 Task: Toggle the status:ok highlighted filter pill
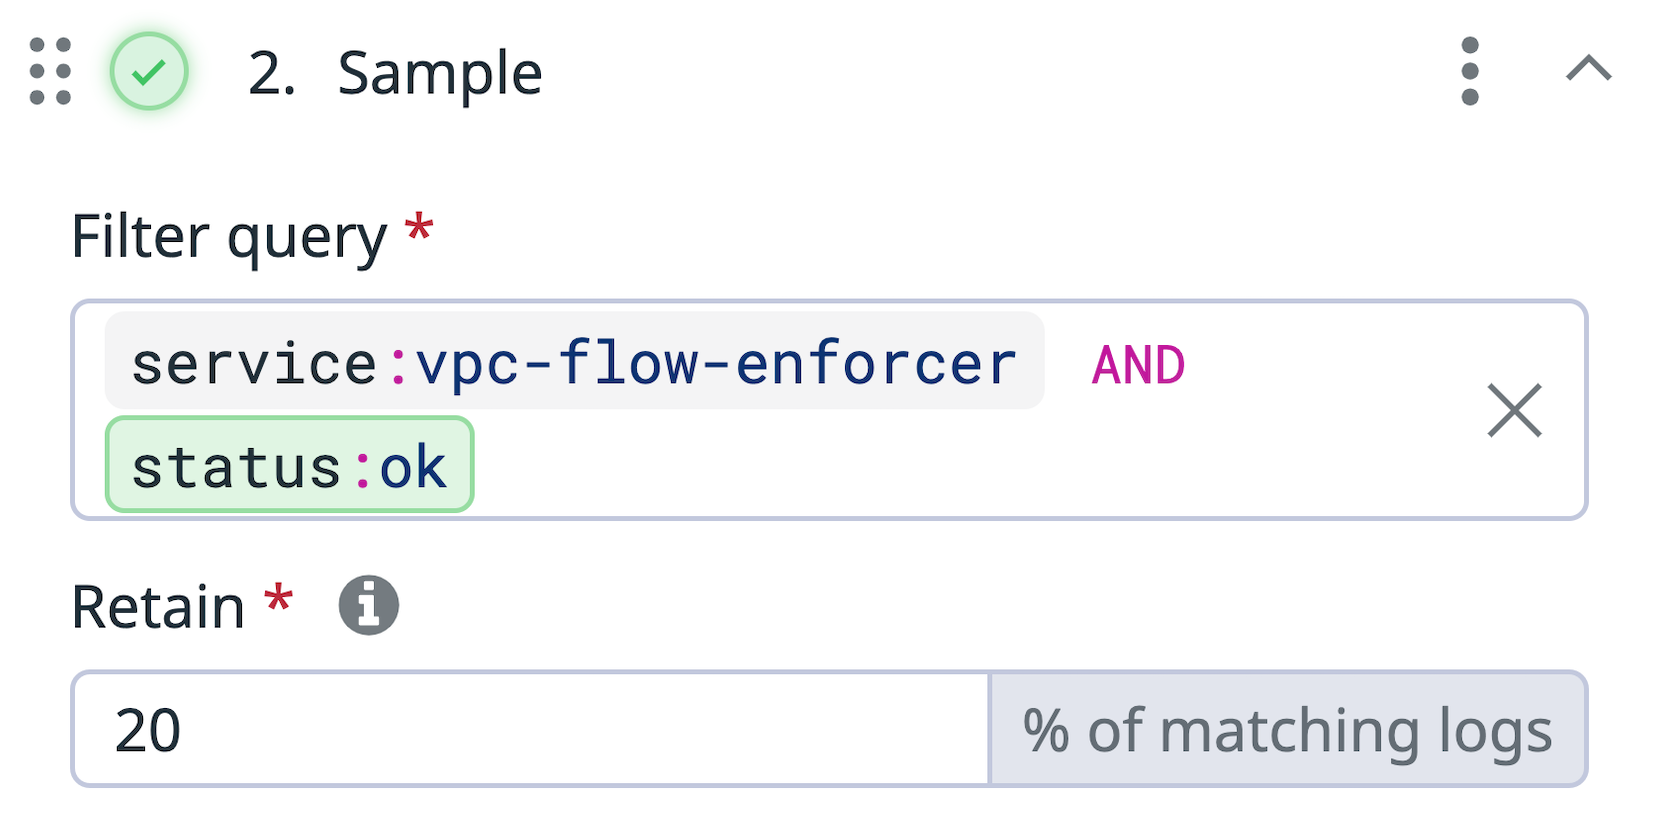tap(288, 464)
